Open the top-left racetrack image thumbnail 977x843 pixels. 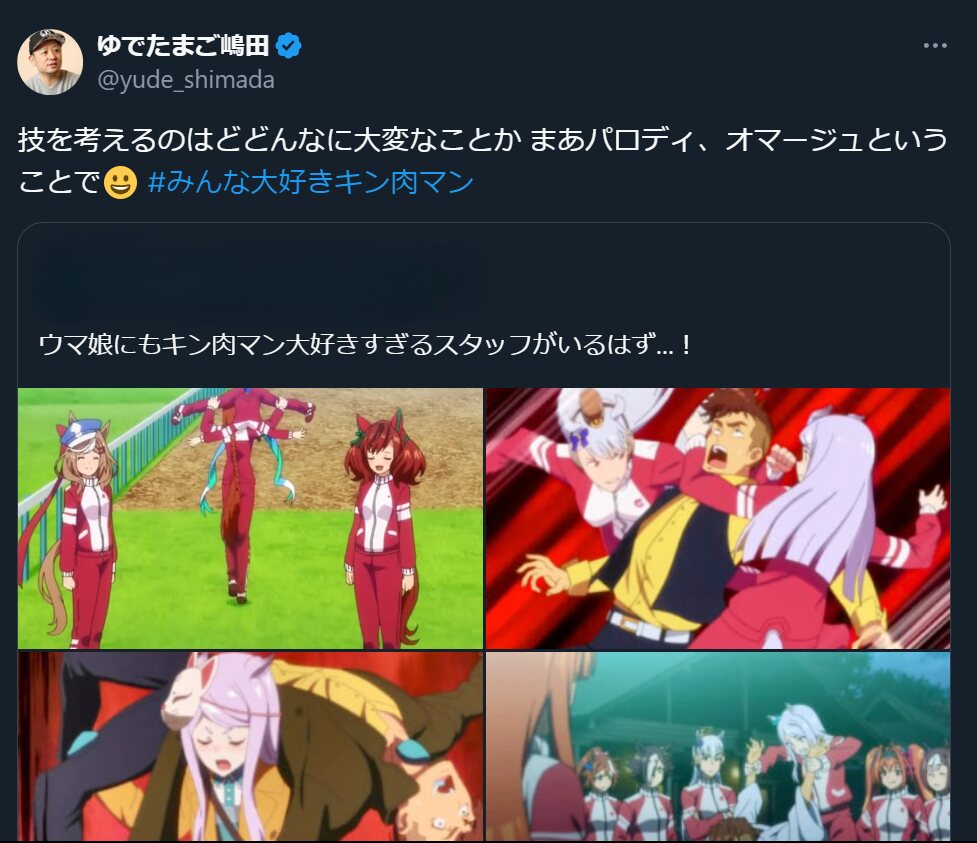tap(250, 518)
